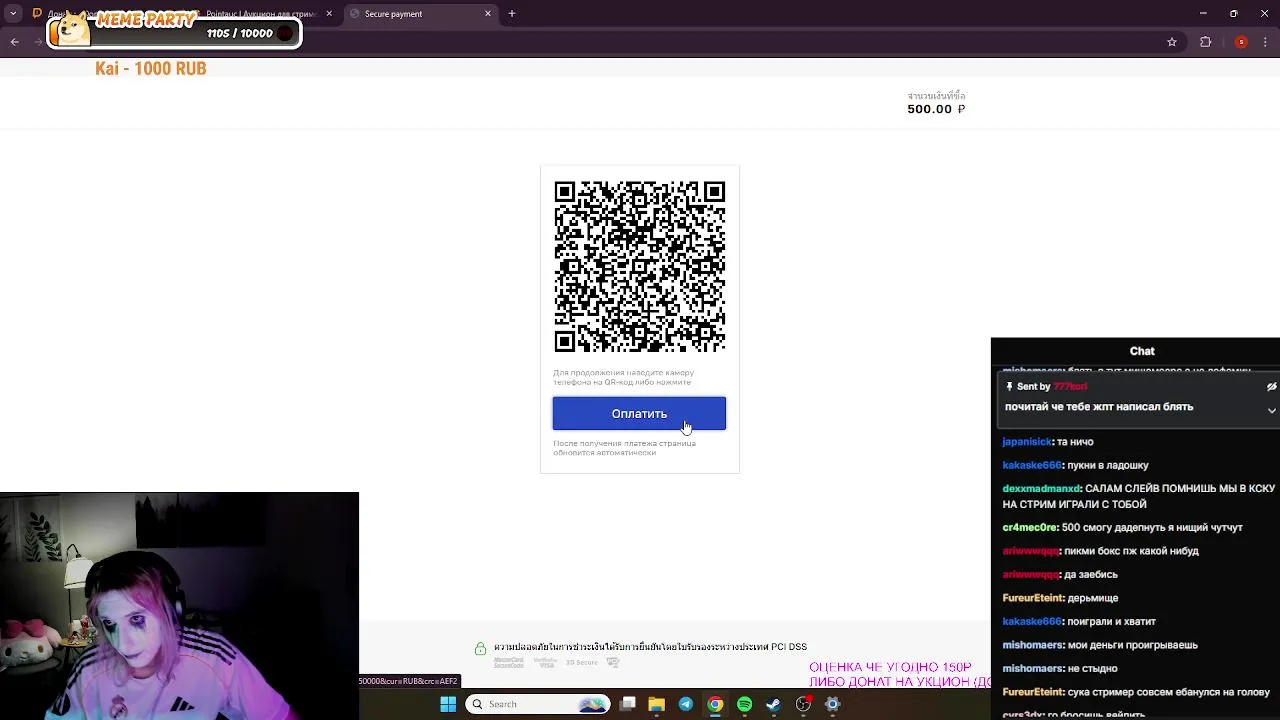Click the 500.00 ₽ amount text

[936, 109]
